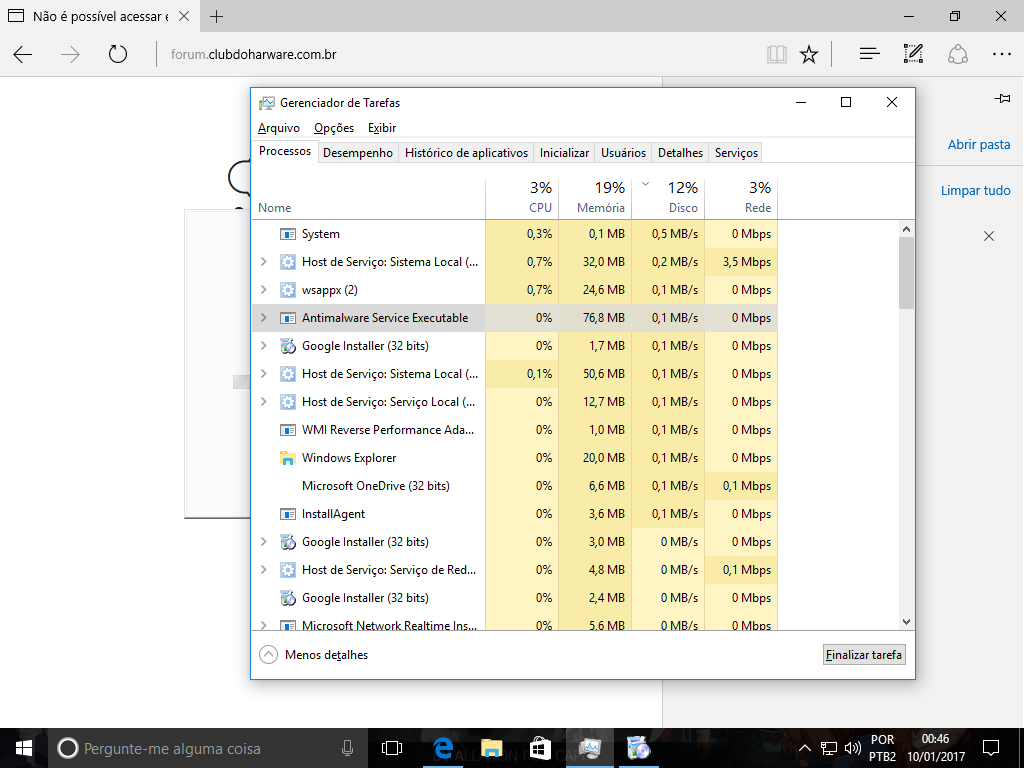Expand the Google Installer row using 1,7 MB
Viewport: 1024px width, 768px height.
pyautogui.click(x=264, y=346)
